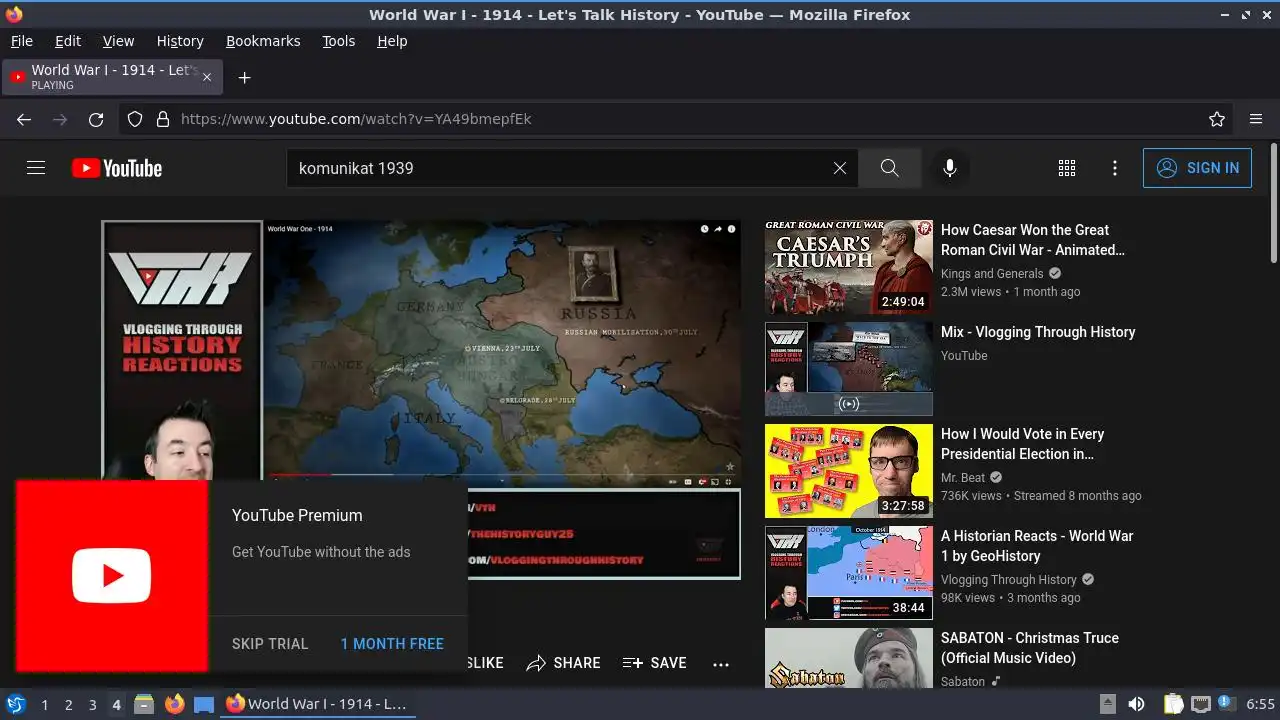Open the Tools menu
1280x720 pixels.
click(x=338, y=41)
